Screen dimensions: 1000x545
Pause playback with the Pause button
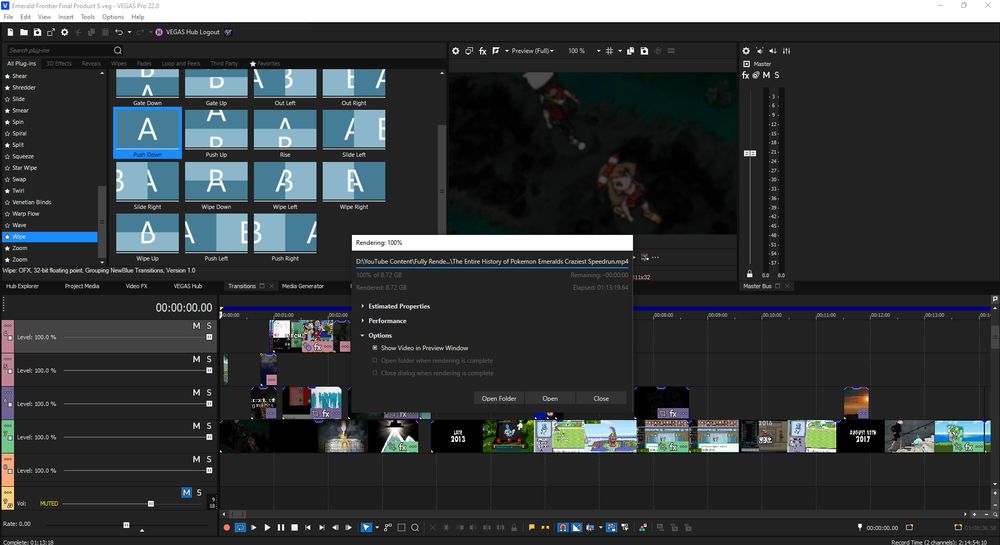coord(281,528)
